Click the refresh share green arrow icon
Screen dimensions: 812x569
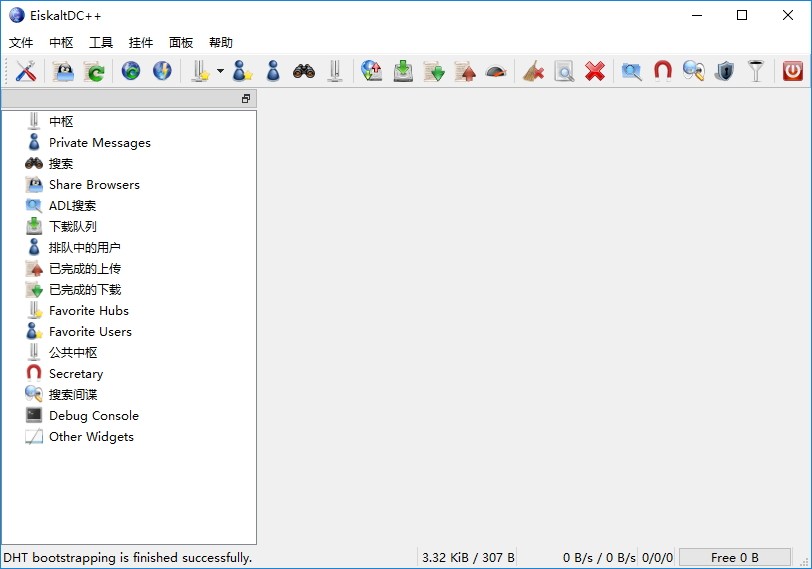click(x=95, y=71)
